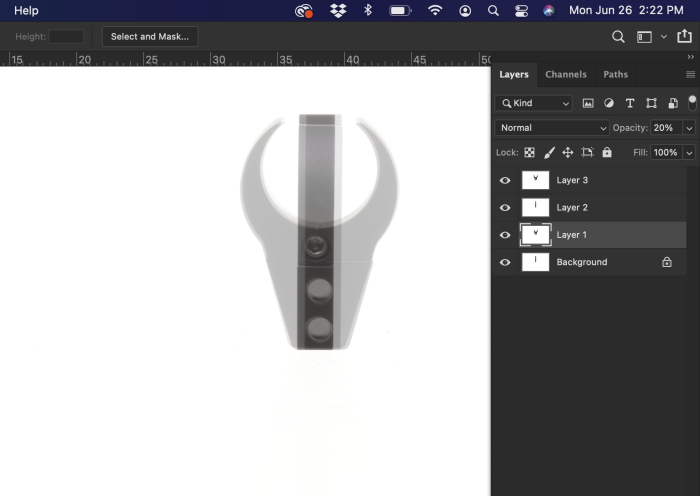Toggle visibility of Layer 2
The image size is (700, 496).
pos(505,208)
